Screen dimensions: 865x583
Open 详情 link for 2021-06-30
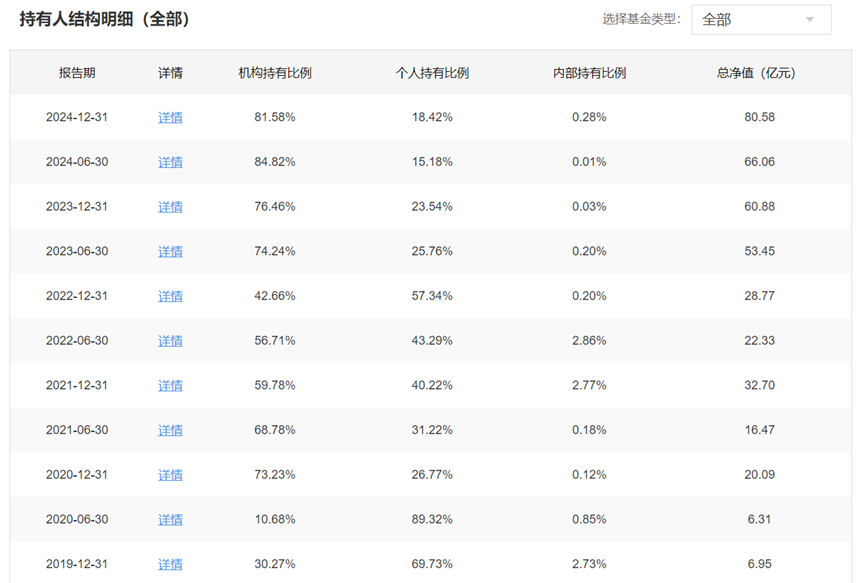[x=170, y=430]
